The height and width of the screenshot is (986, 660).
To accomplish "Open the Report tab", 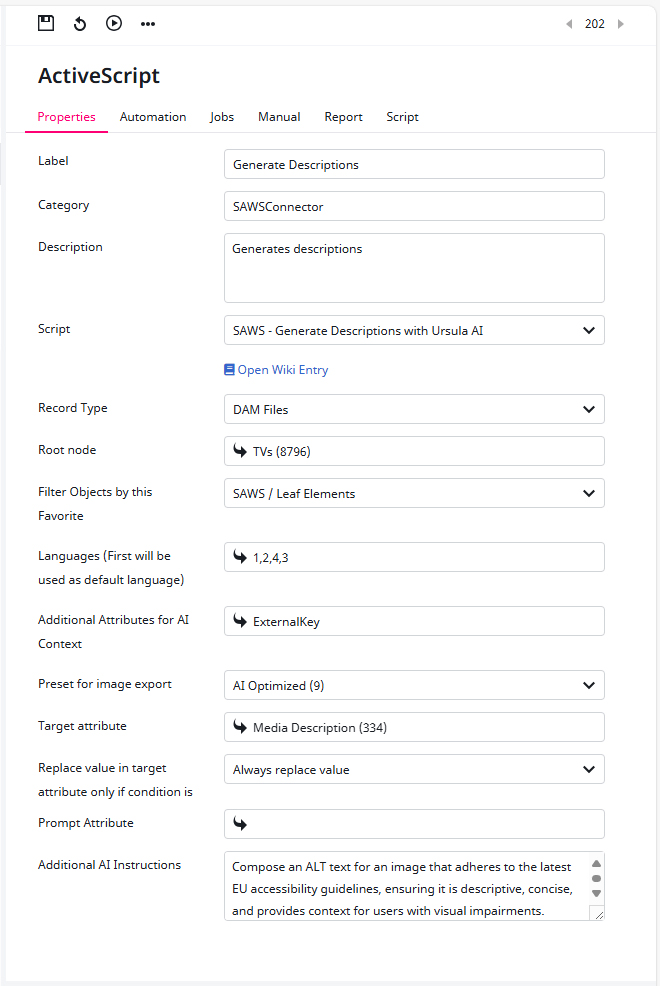I will click(343, 117).
